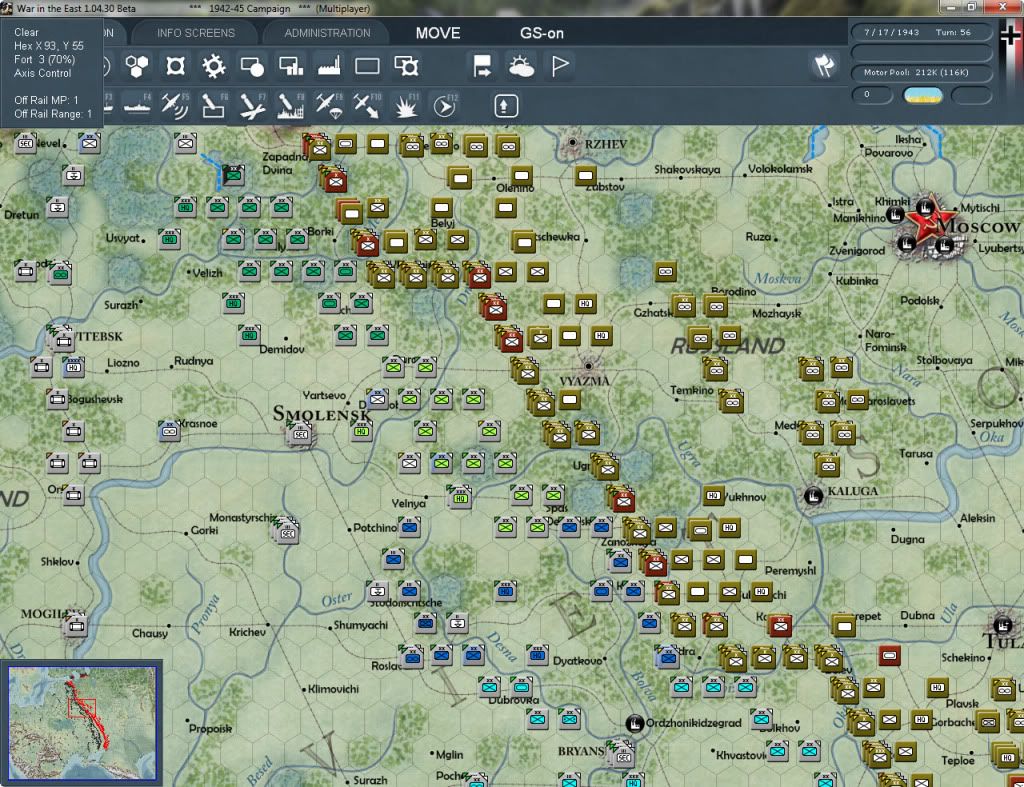Click the Axis Control text

click(x=42, y=73)
